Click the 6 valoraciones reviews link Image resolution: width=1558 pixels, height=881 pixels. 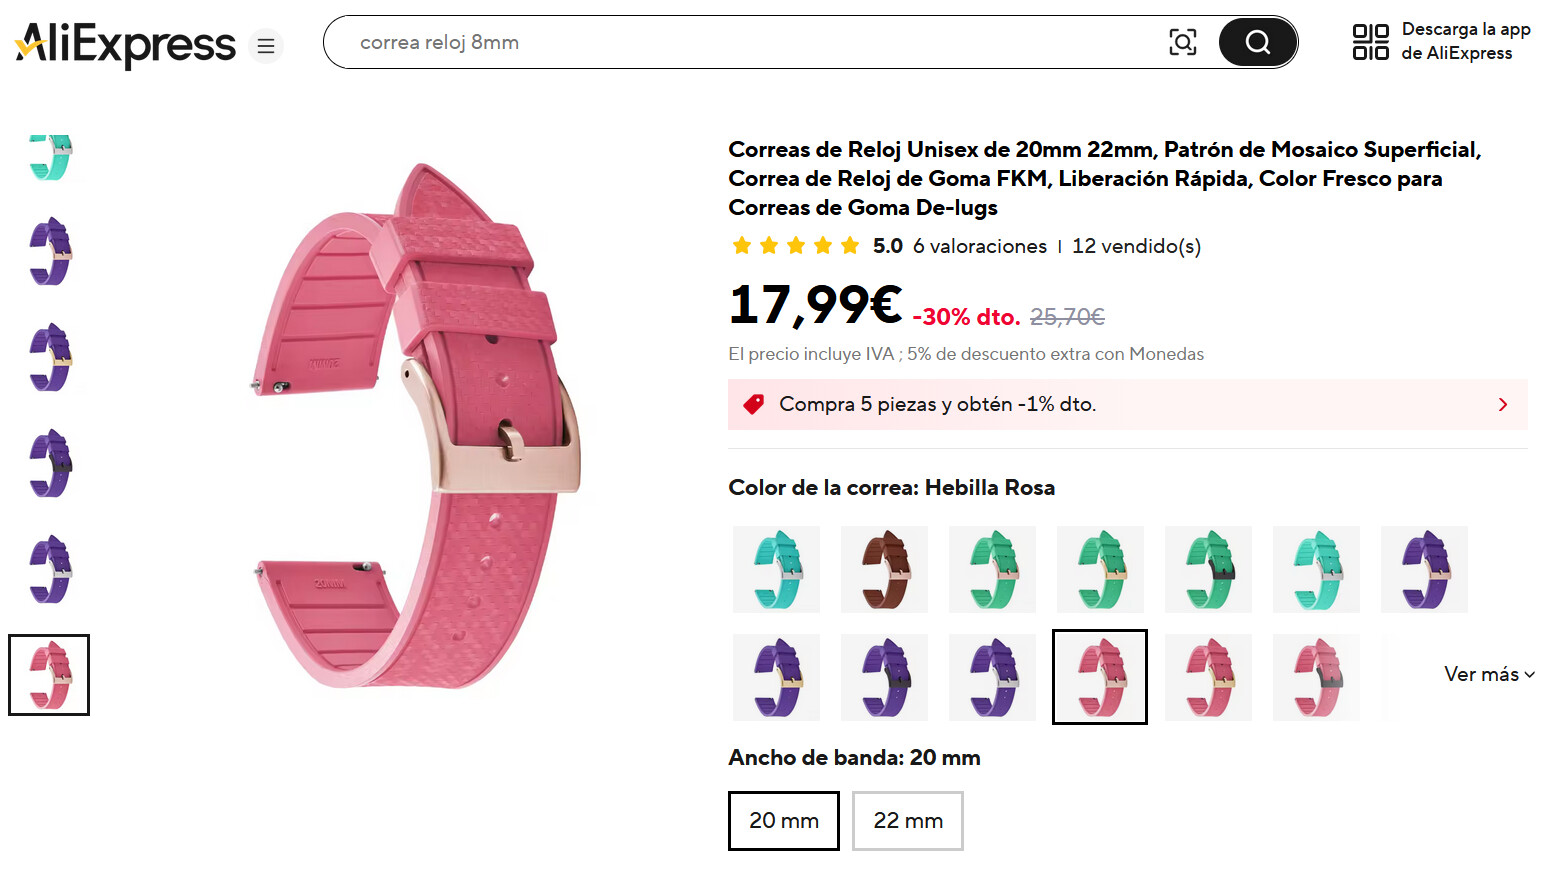[979, 246]
